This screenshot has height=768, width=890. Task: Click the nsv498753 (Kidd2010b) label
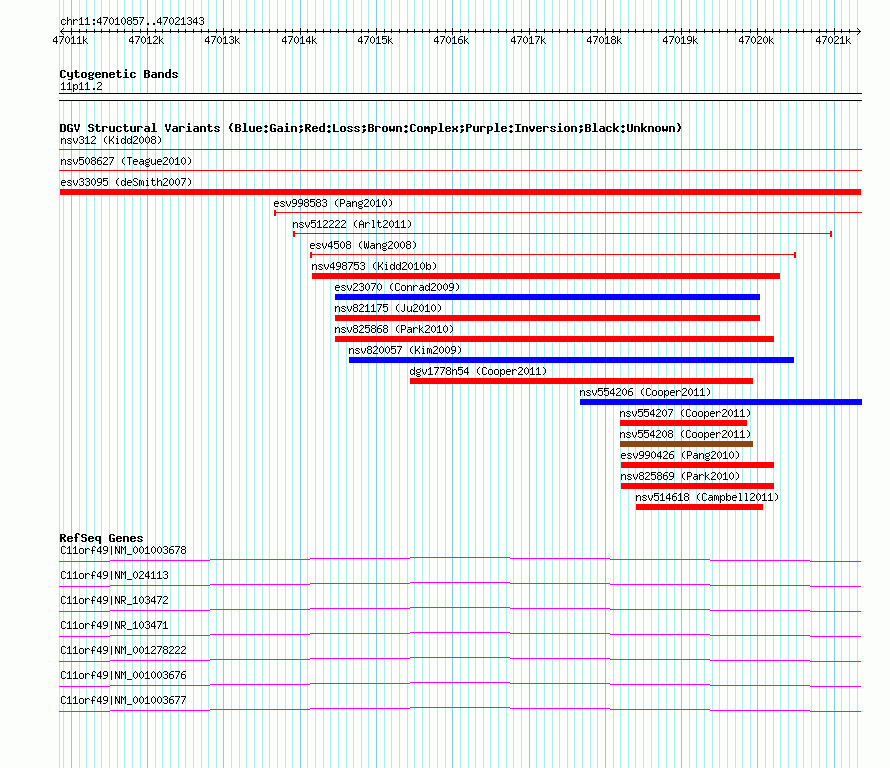pyautogui.click(x=374, y=266)
